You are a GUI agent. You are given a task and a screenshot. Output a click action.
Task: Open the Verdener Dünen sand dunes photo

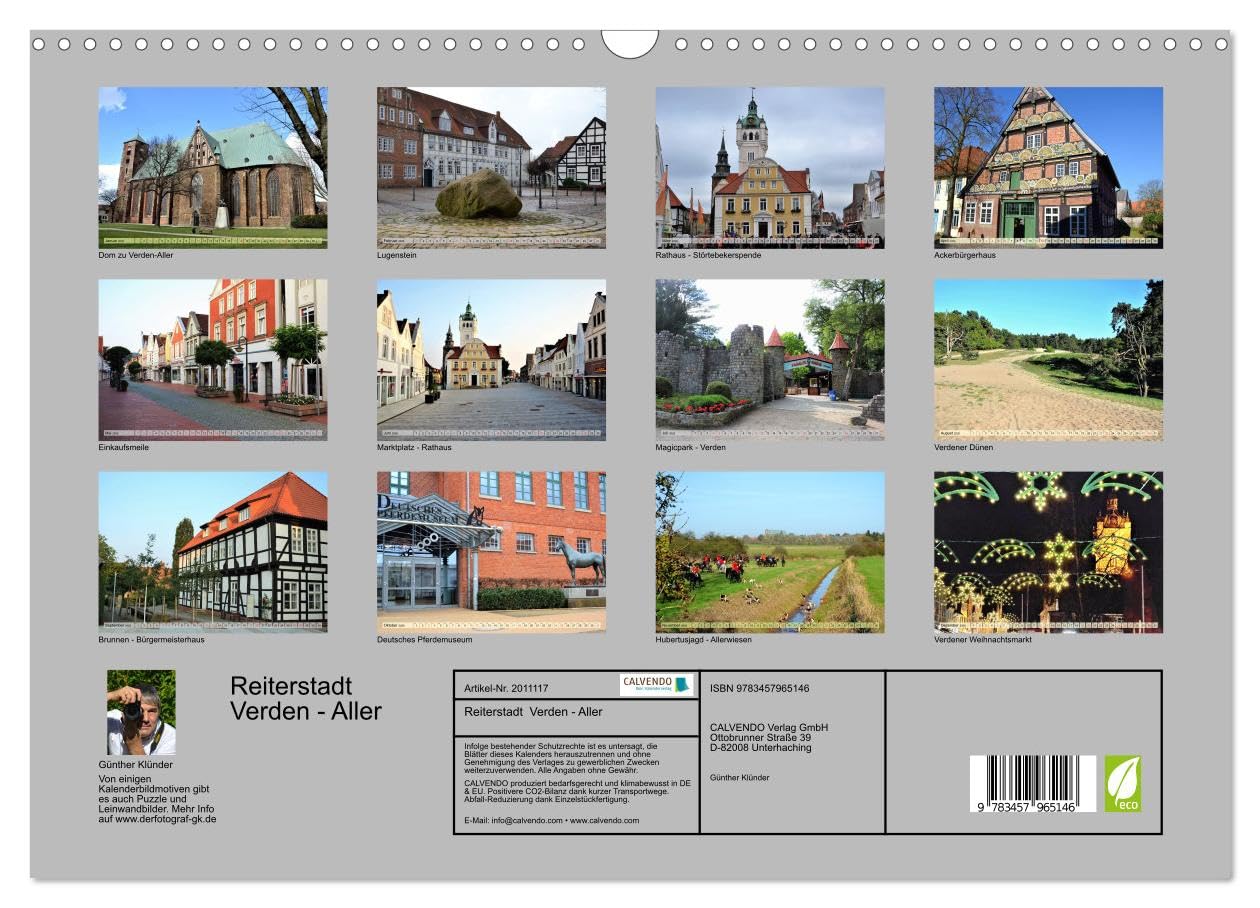point(1049,359)
